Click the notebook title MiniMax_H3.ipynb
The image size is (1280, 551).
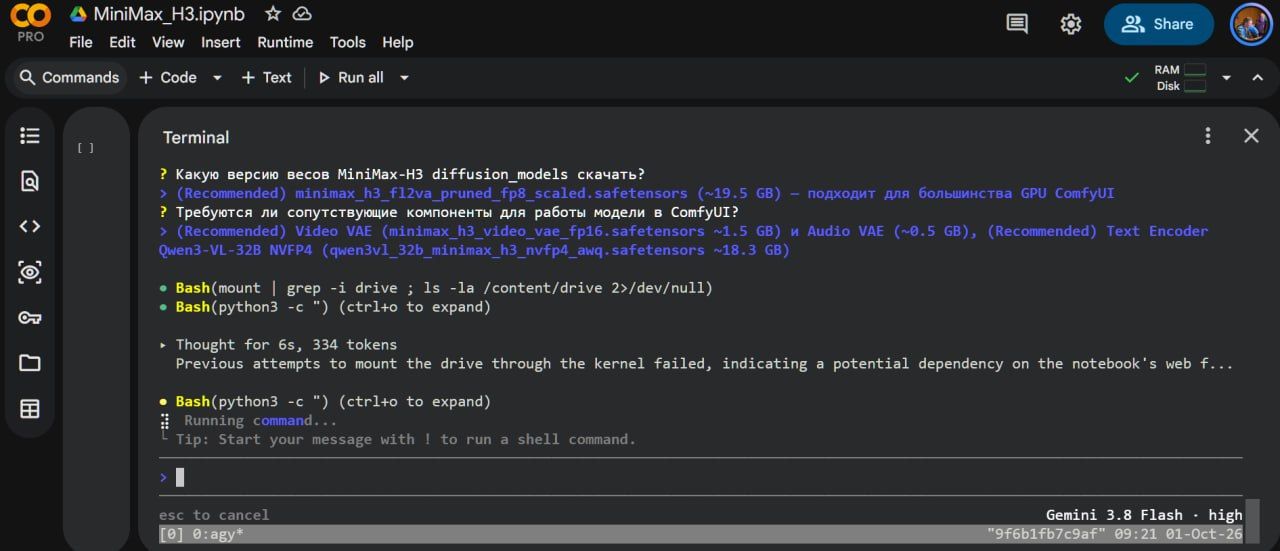point(168,14)
